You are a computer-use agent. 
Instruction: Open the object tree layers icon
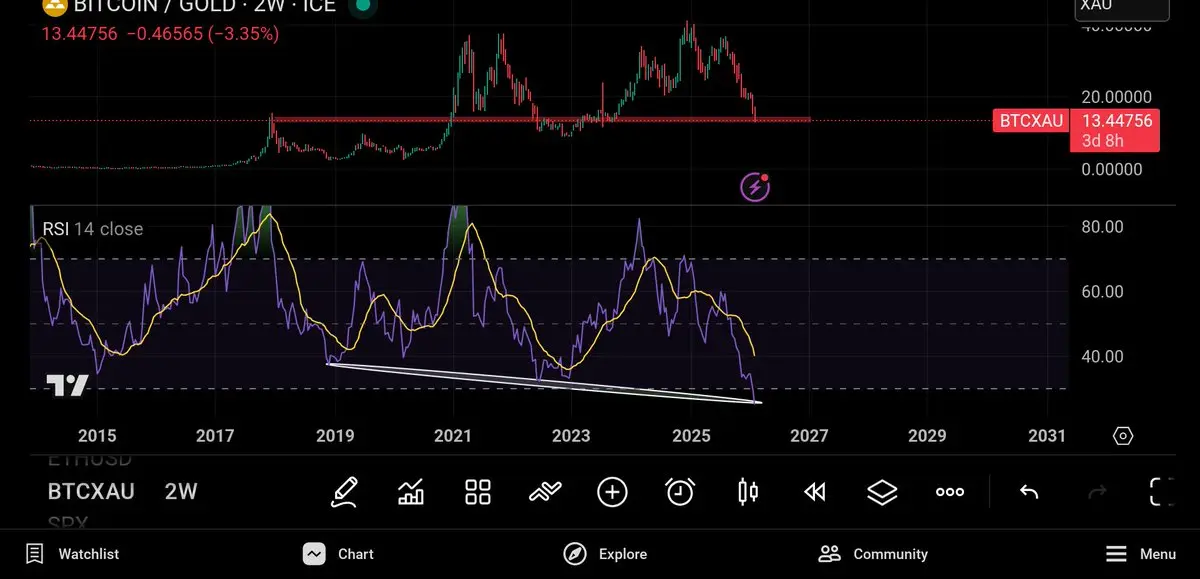(x=882, y=491)
